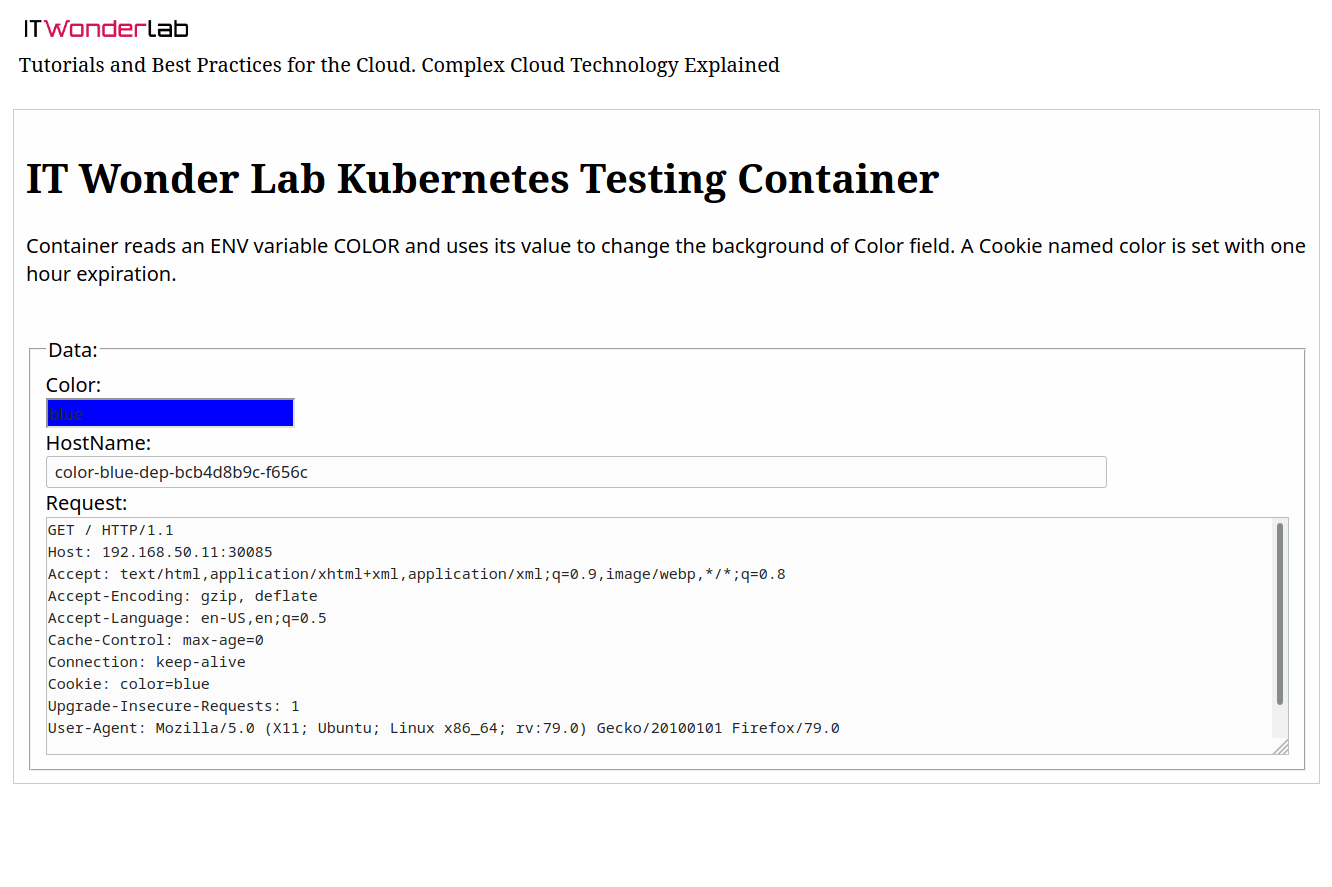
Task: Click the Accept-Encoding: gzip, deflate line
Action: click(183, 596)
